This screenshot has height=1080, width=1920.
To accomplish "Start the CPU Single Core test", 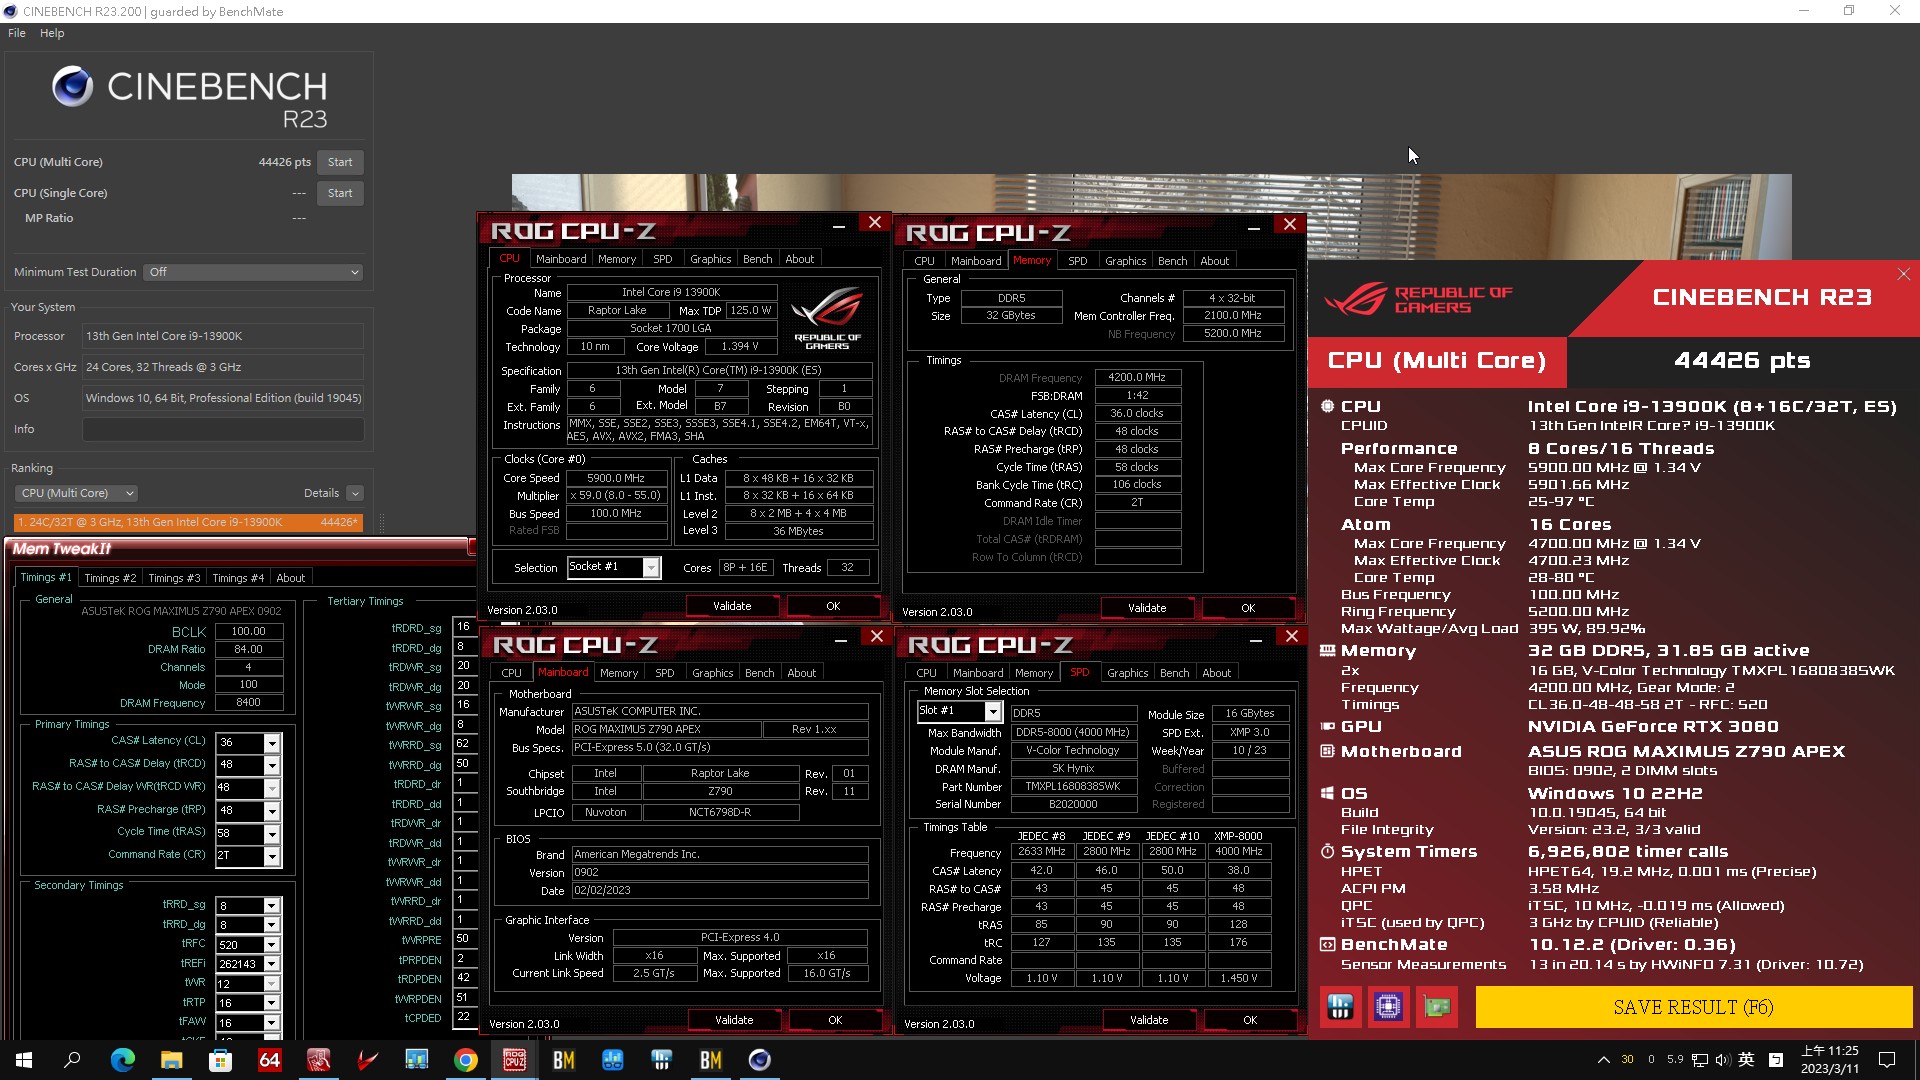I will pyautogui.click(x=340, y=193).
